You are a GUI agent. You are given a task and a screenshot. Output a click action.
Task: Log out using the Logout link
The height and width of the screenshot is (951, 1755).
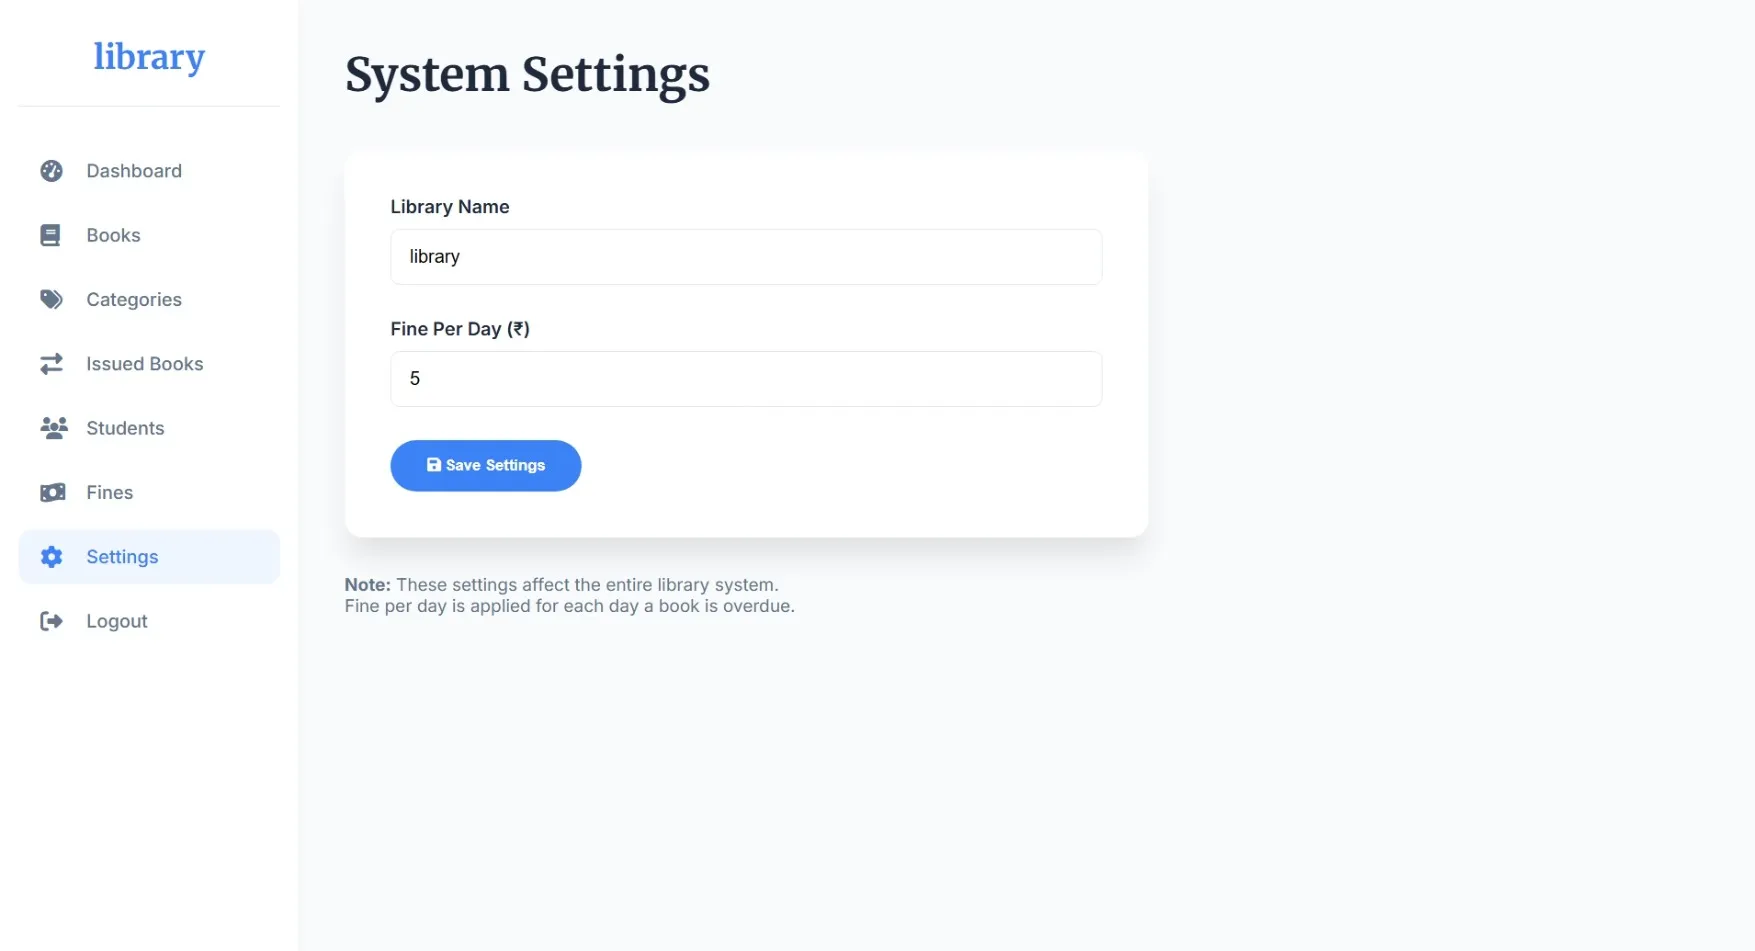click(117, 620)
